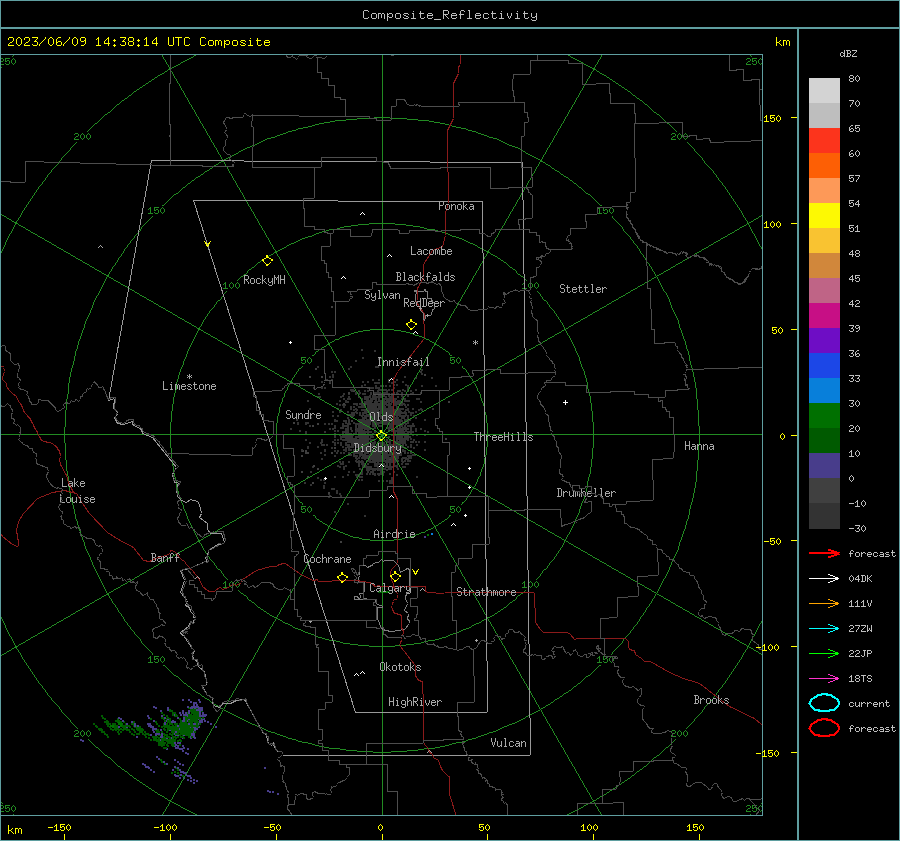900x841 pixels.
Task: Select the HighRiver label
Action: [x=415, y=702]
